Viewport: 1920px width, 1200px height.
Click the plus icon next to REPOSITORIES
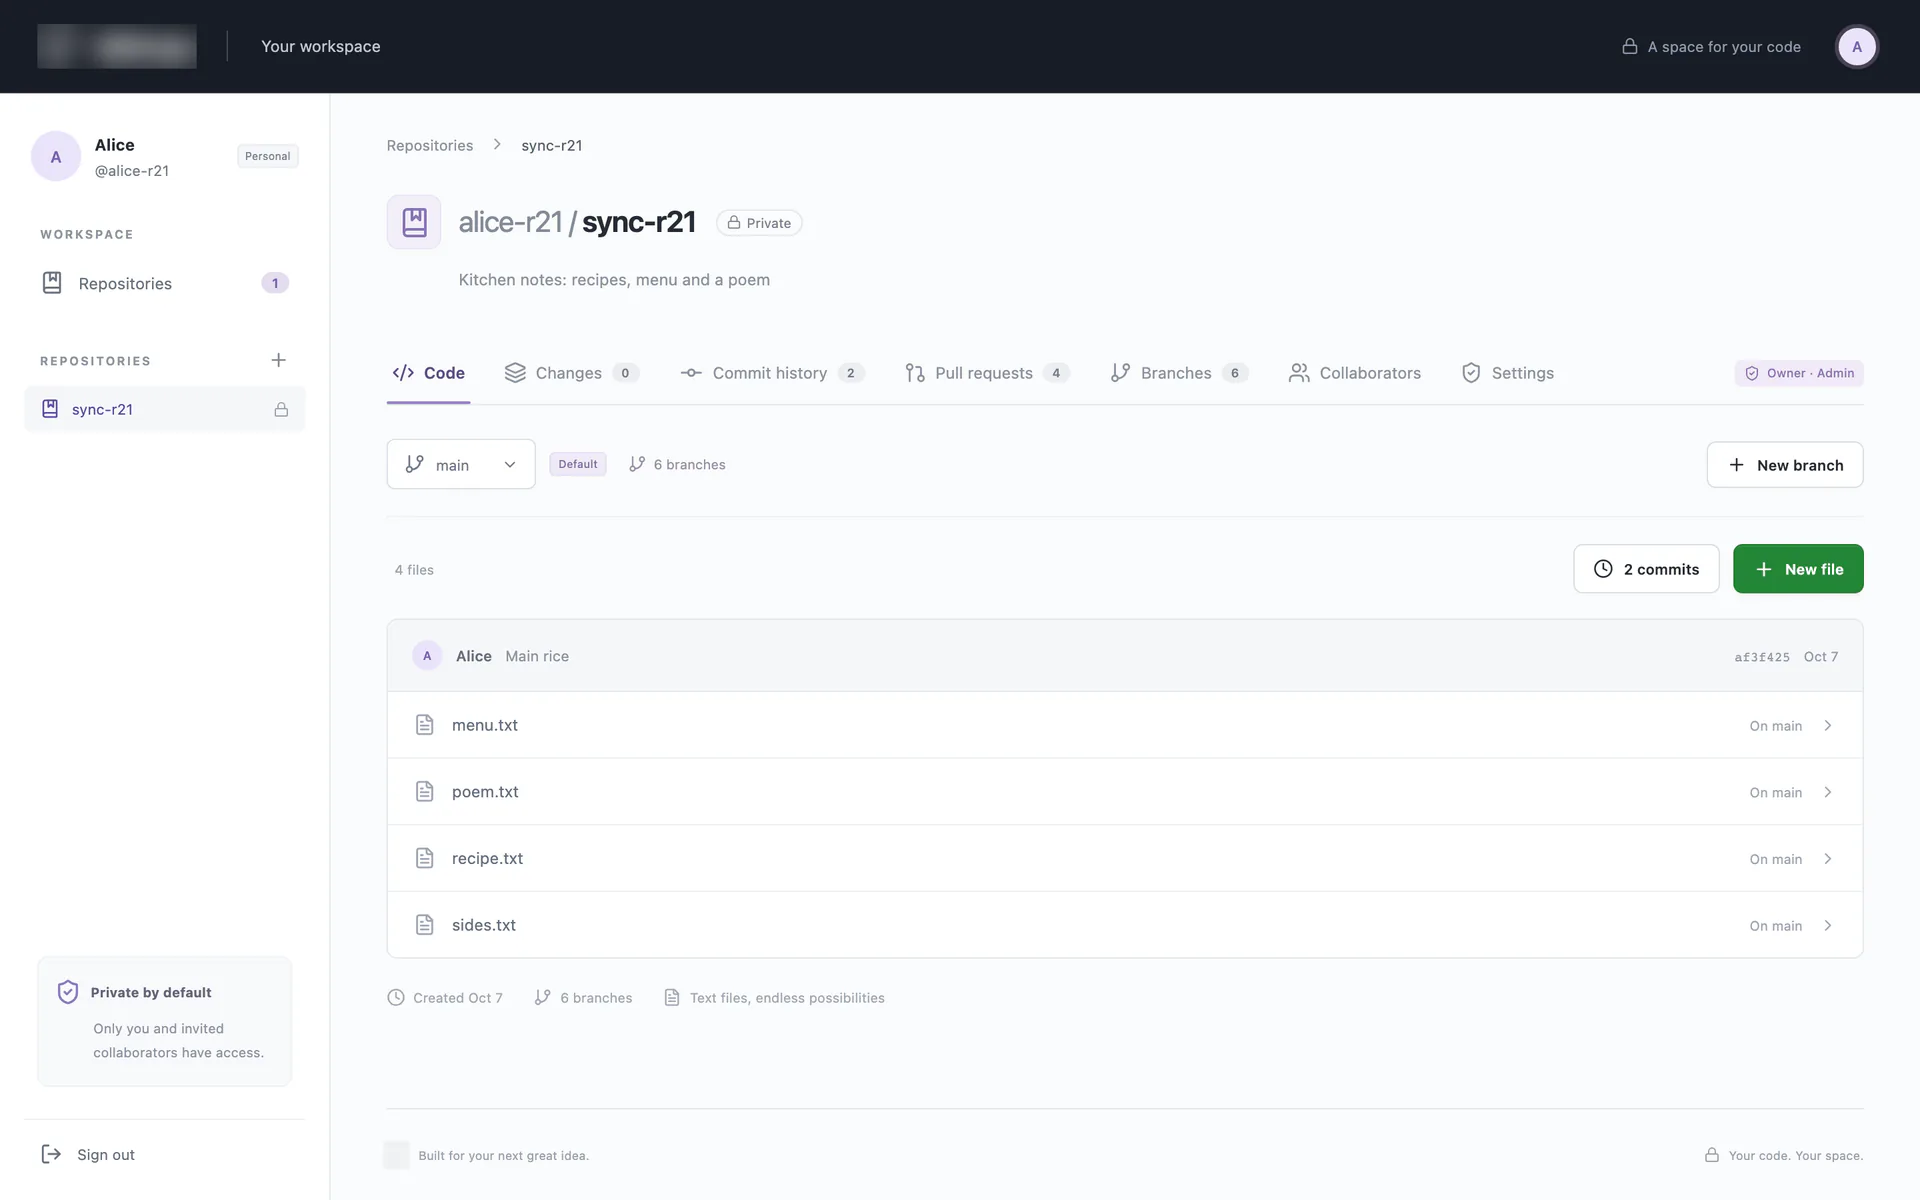click(279, 360)
